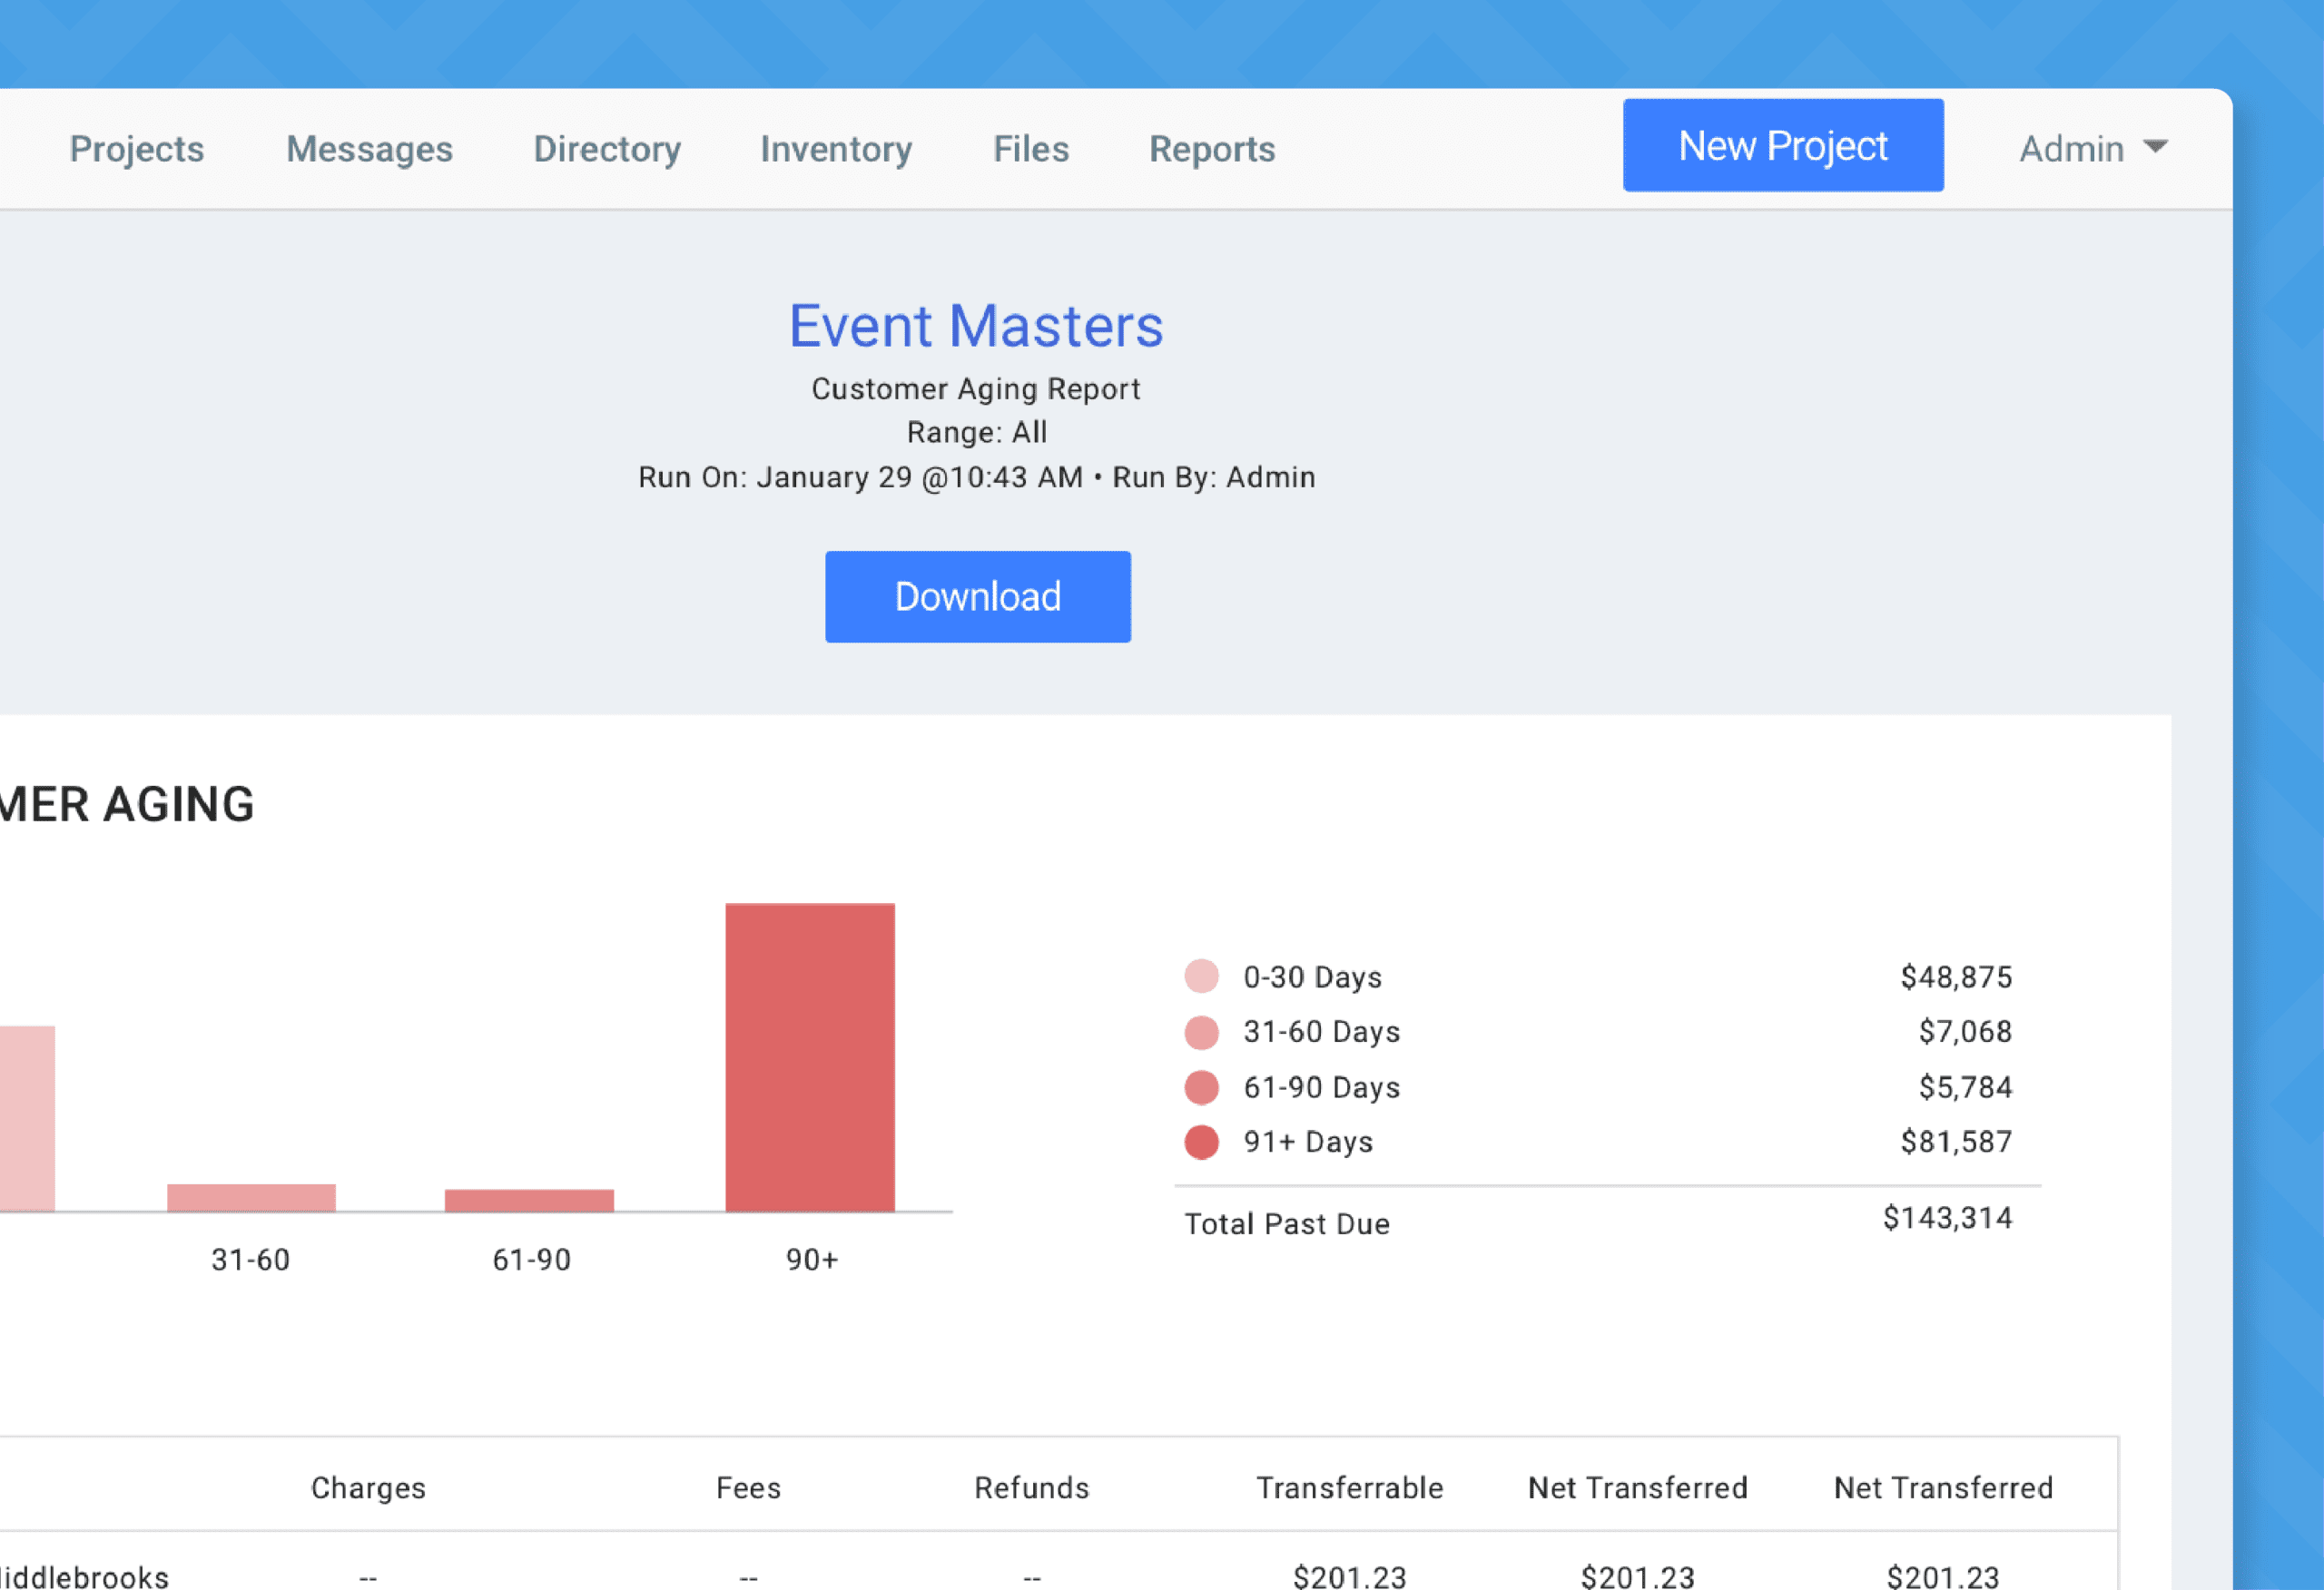Switch to the Inventory page

836,149
